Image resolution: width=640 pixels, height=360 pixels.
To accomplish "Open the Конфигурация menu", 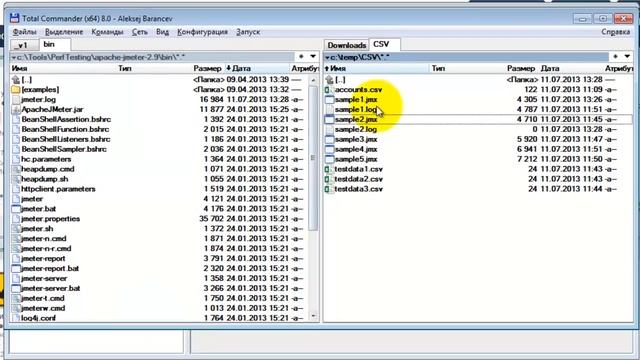I will coord(202,32).
